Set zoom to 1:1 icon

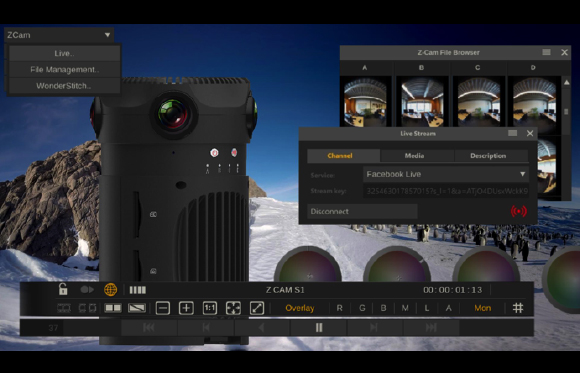(x=210, y=308)
